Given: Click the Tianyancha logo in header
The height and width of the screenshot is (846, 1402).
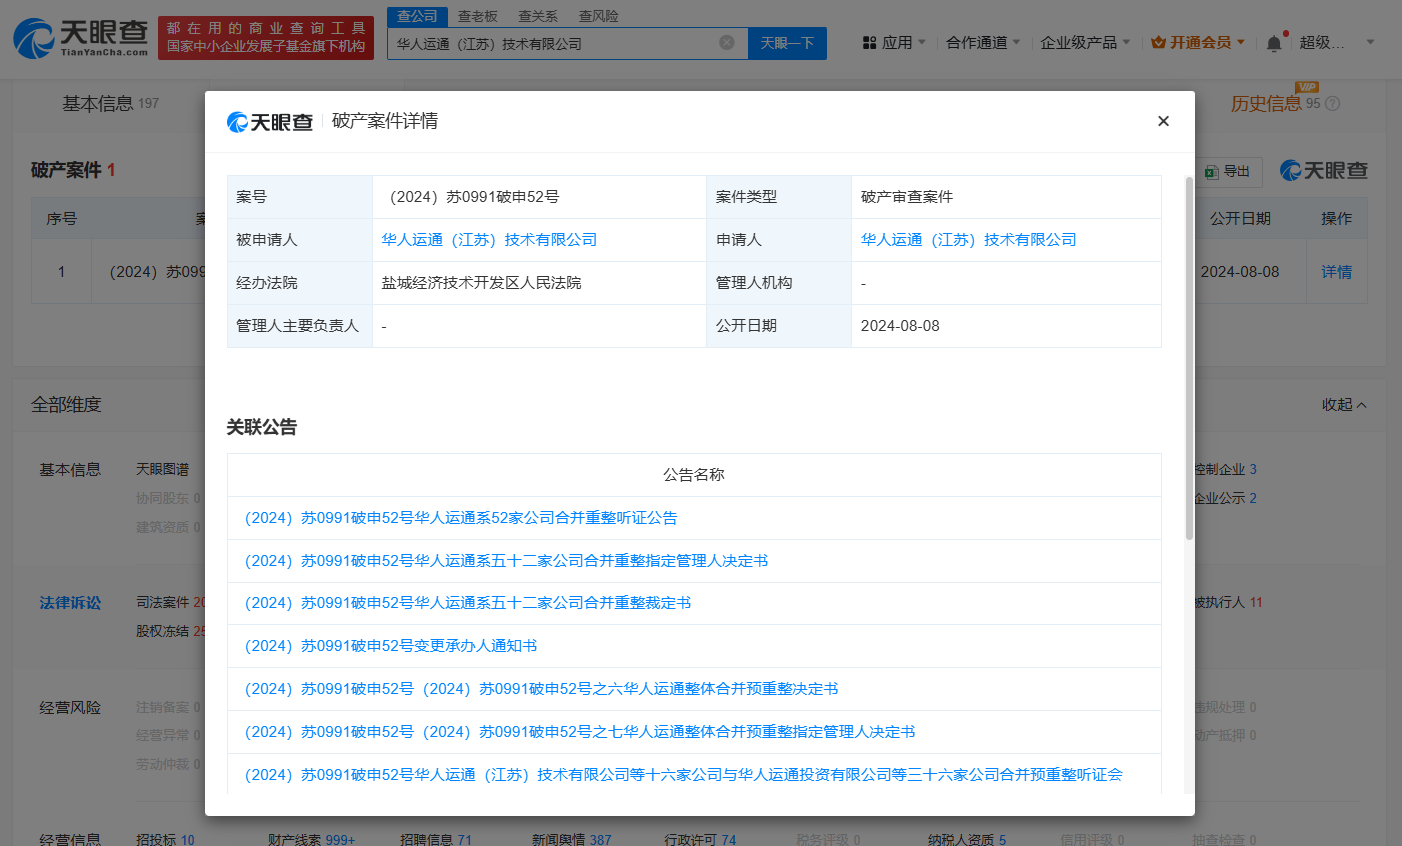Looking at the screenshot, I should tap(80, 38).
